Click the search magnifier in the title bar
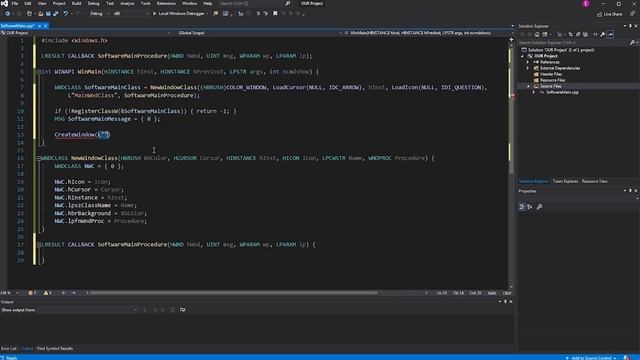Viewport: 640px width, 360px height. 288,3
